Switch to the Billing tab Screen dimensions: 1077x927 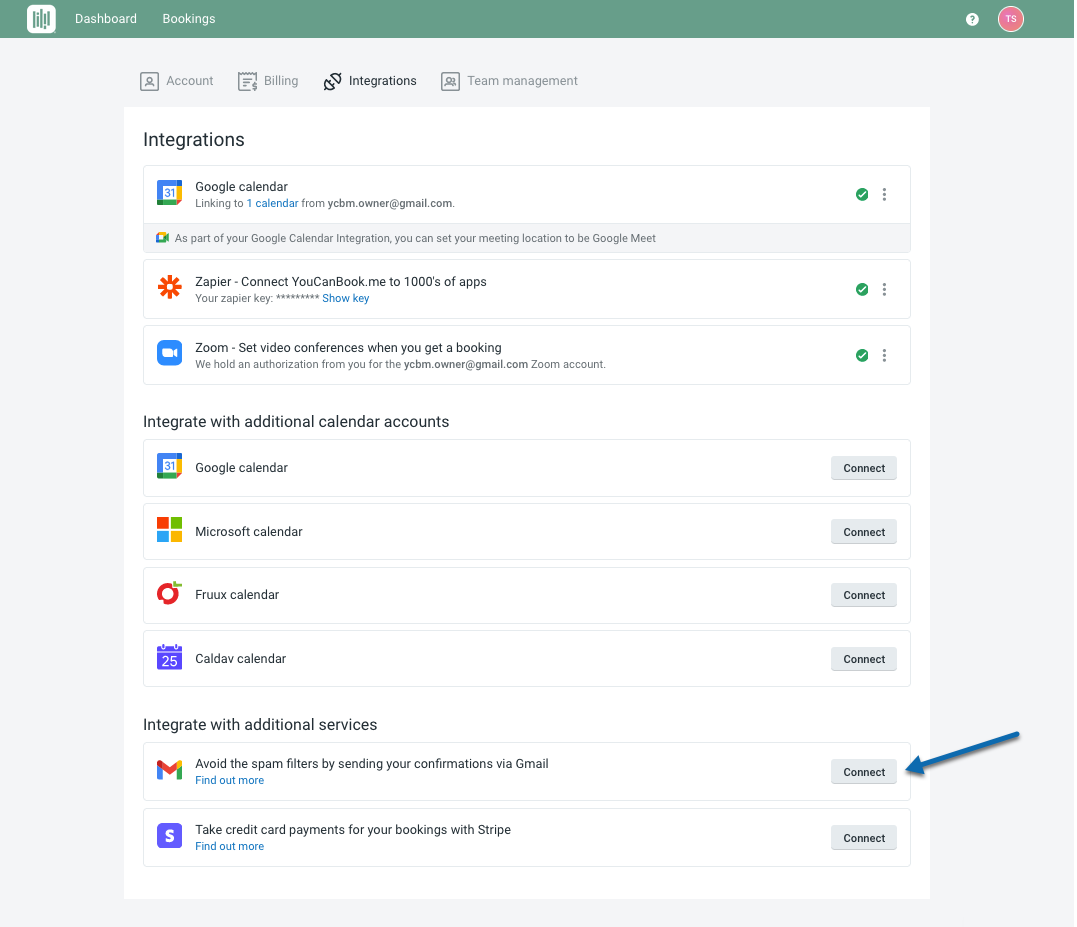click(267, 81)
